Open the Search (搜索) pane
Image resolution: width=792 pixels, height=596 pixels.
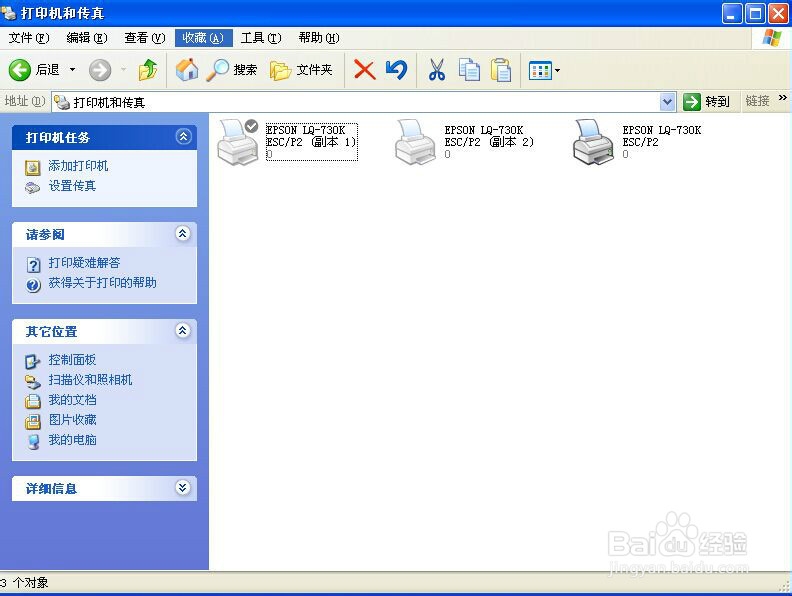click(232, 70)
